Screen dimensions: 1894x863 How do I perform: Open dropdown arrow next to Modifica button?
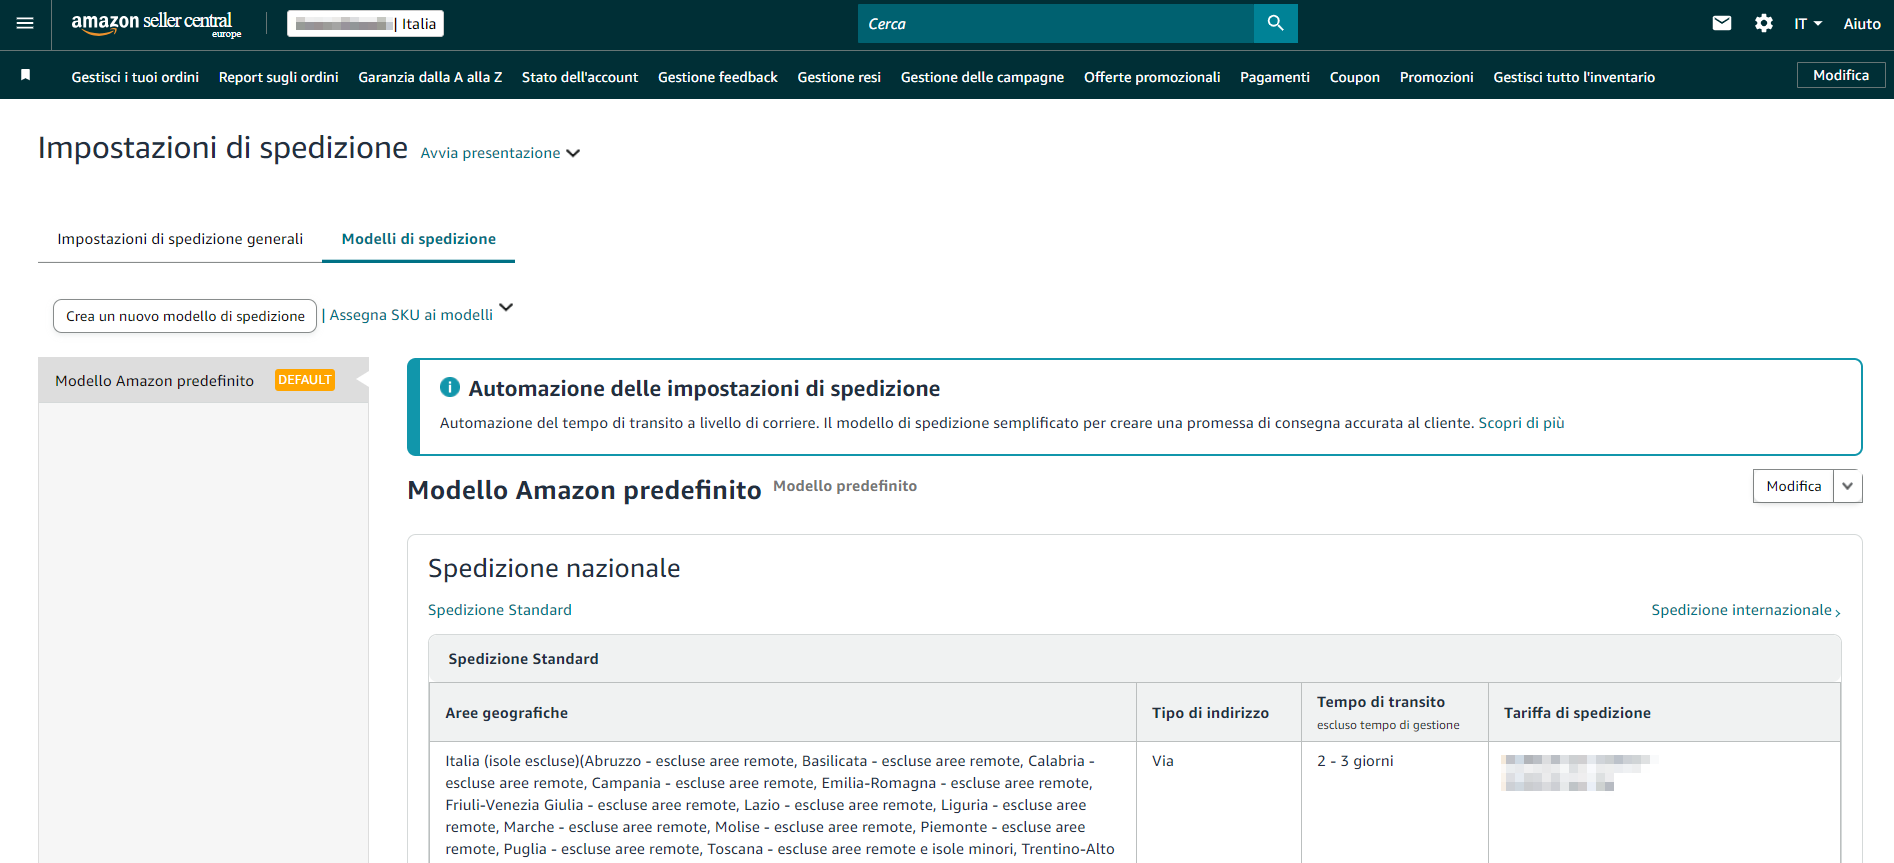coord(1847,486)
